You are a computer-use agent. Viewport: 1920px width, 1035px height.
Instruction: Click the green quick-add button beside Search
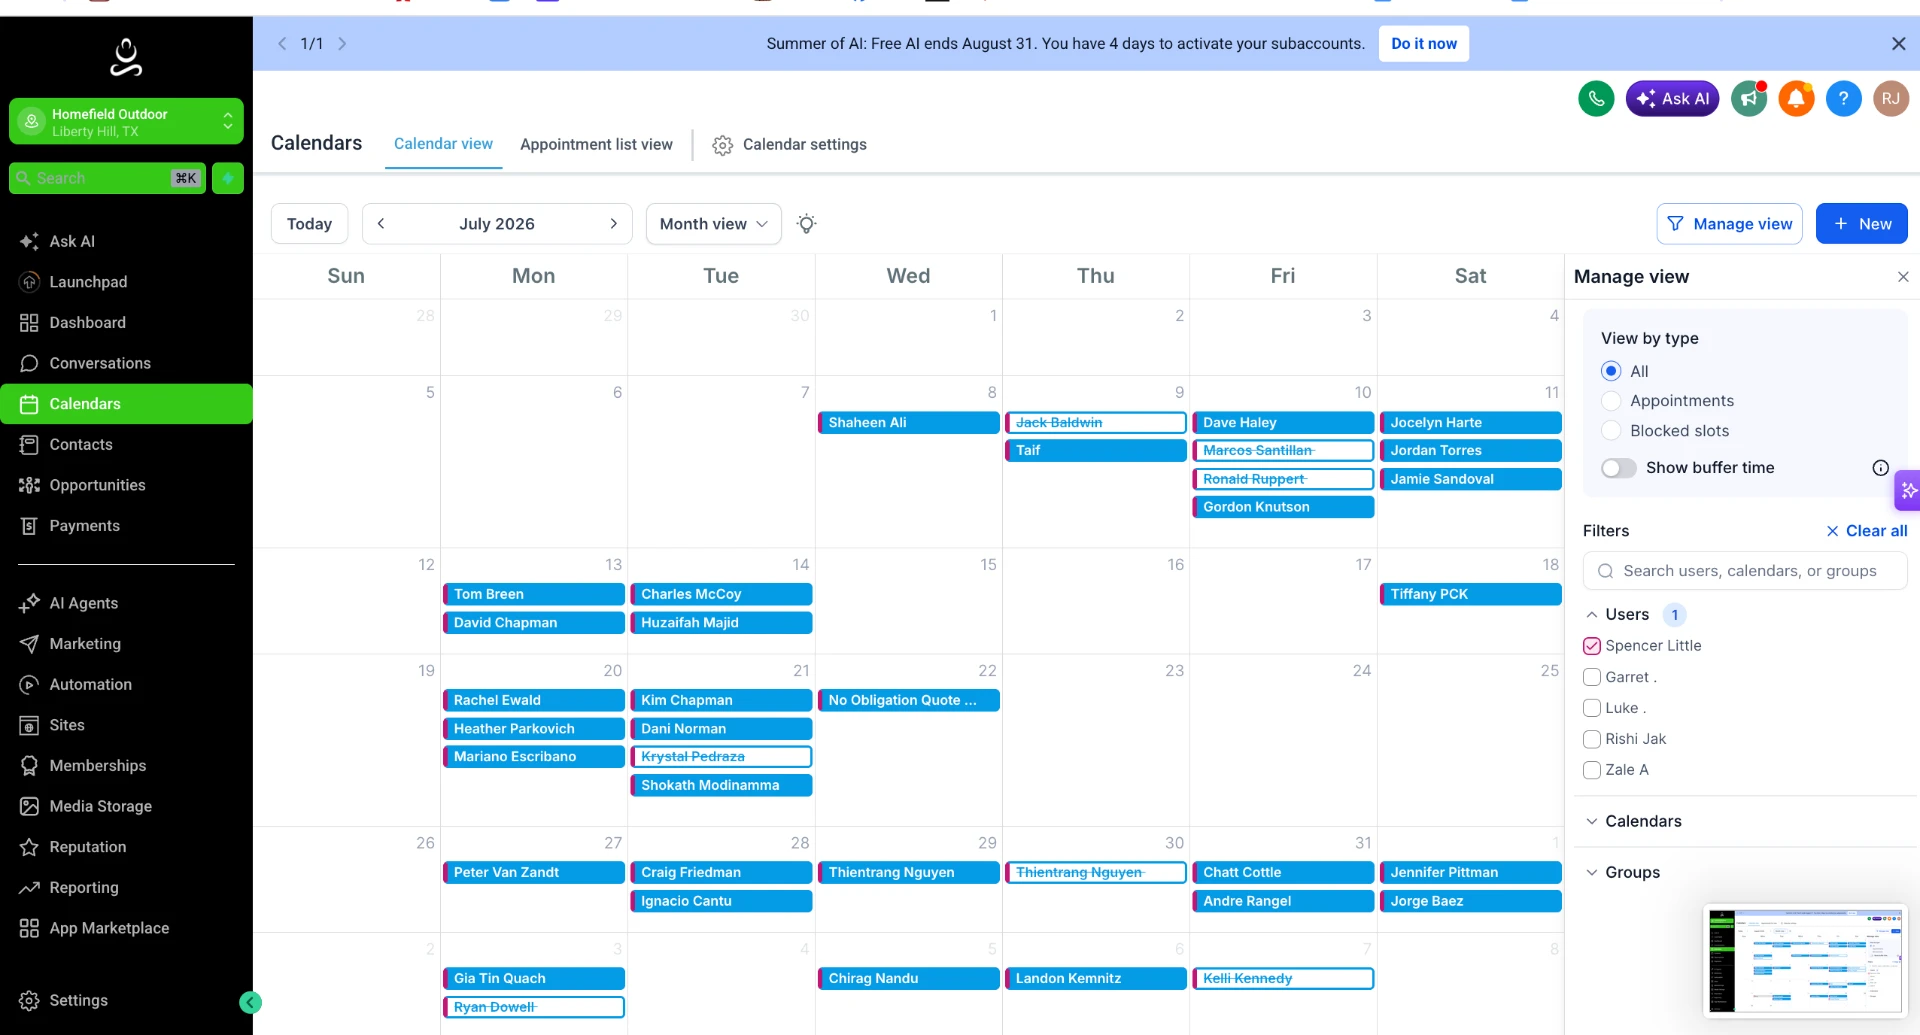pyautogui.click(x=228, y=178)
